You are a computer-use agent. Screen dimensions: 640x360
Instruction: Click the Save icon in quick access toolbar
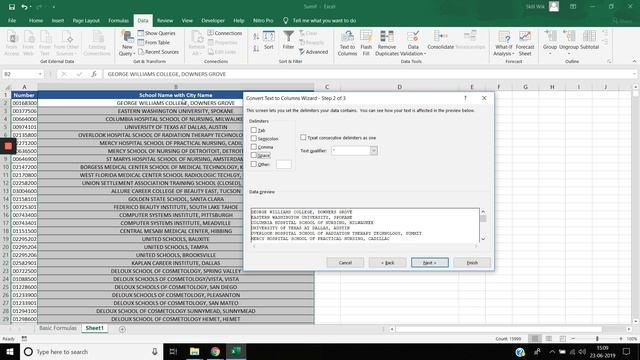[11, 7]
